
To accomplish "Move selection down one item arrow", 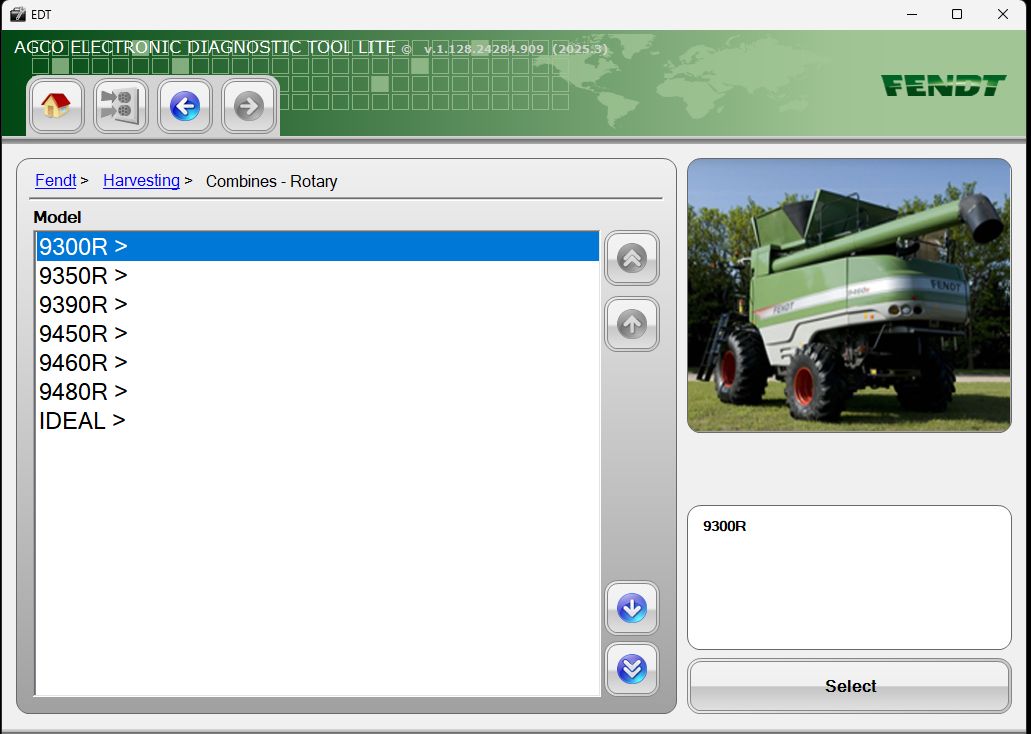I will click(632, 608).
